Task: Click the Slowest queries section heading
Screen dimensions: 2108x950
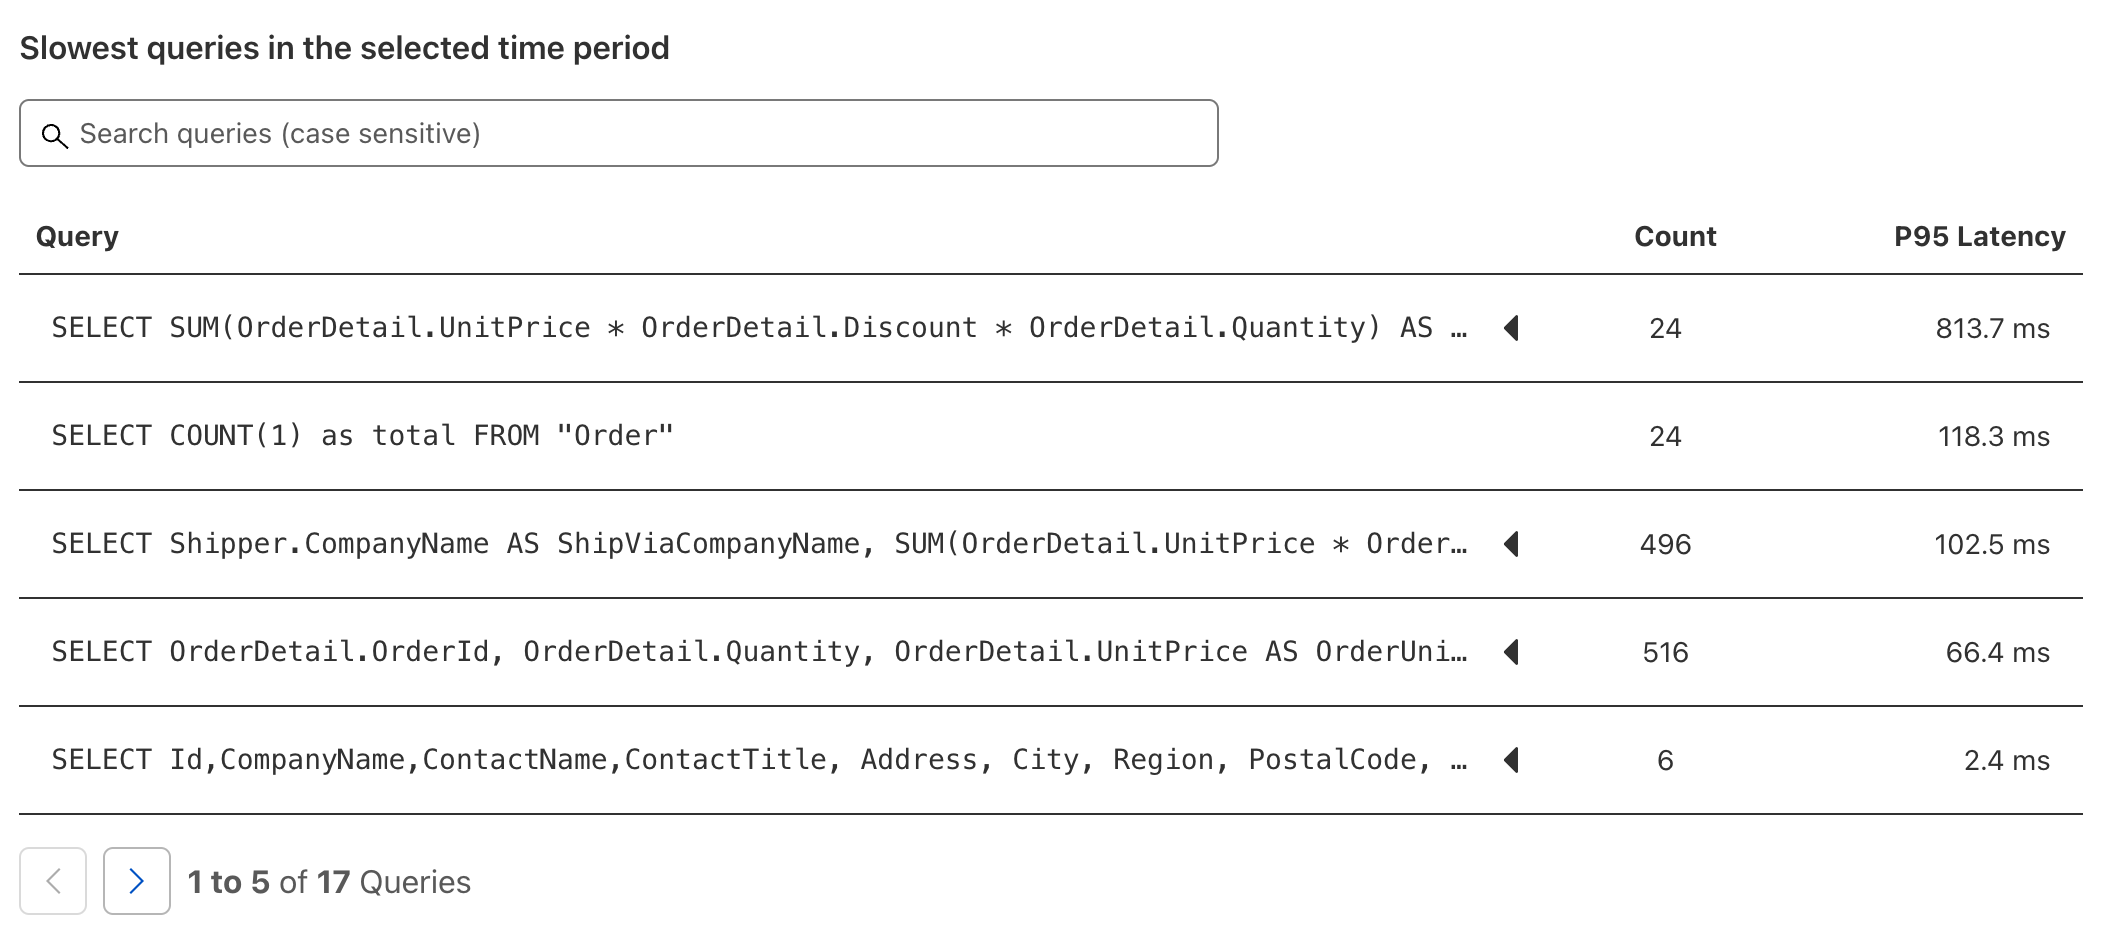Action: click(344, 48)
